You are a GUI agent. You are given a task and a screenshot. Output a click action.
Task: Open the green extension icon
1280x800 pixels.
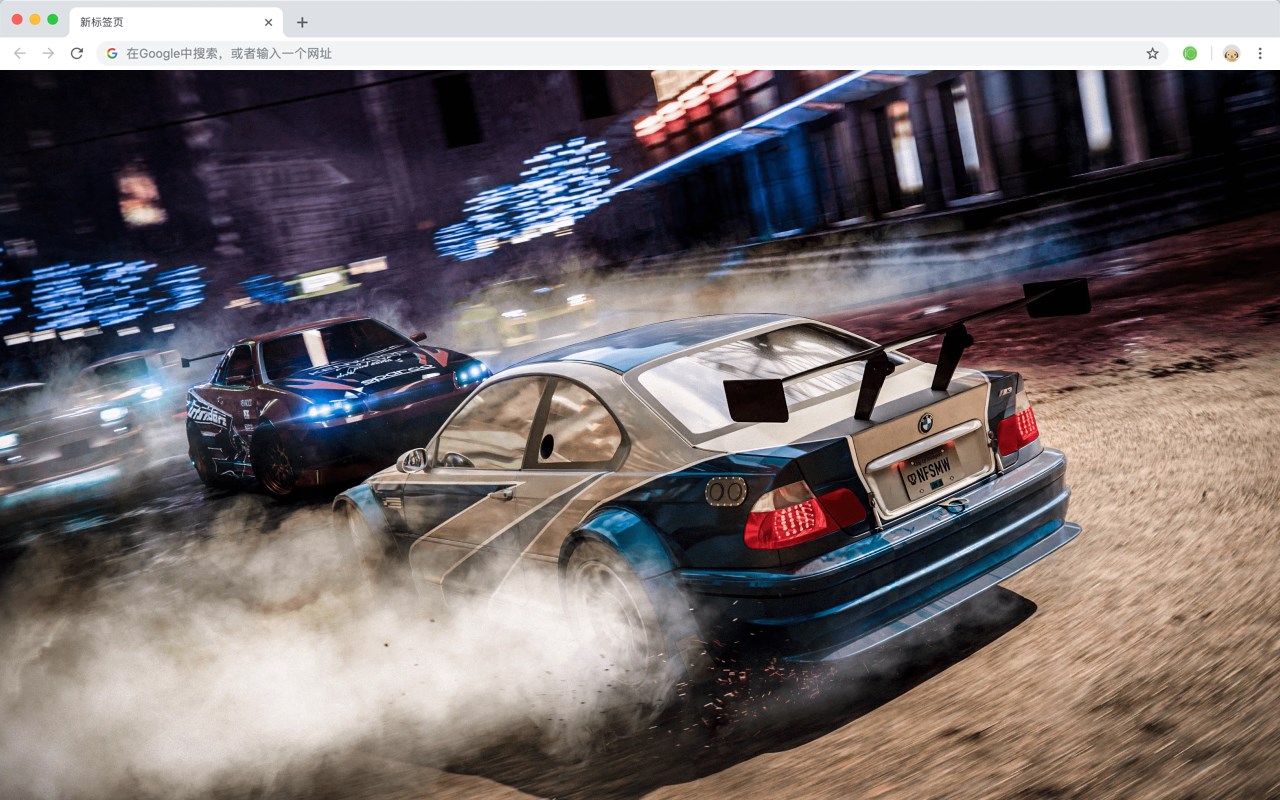coord(1190,53)
